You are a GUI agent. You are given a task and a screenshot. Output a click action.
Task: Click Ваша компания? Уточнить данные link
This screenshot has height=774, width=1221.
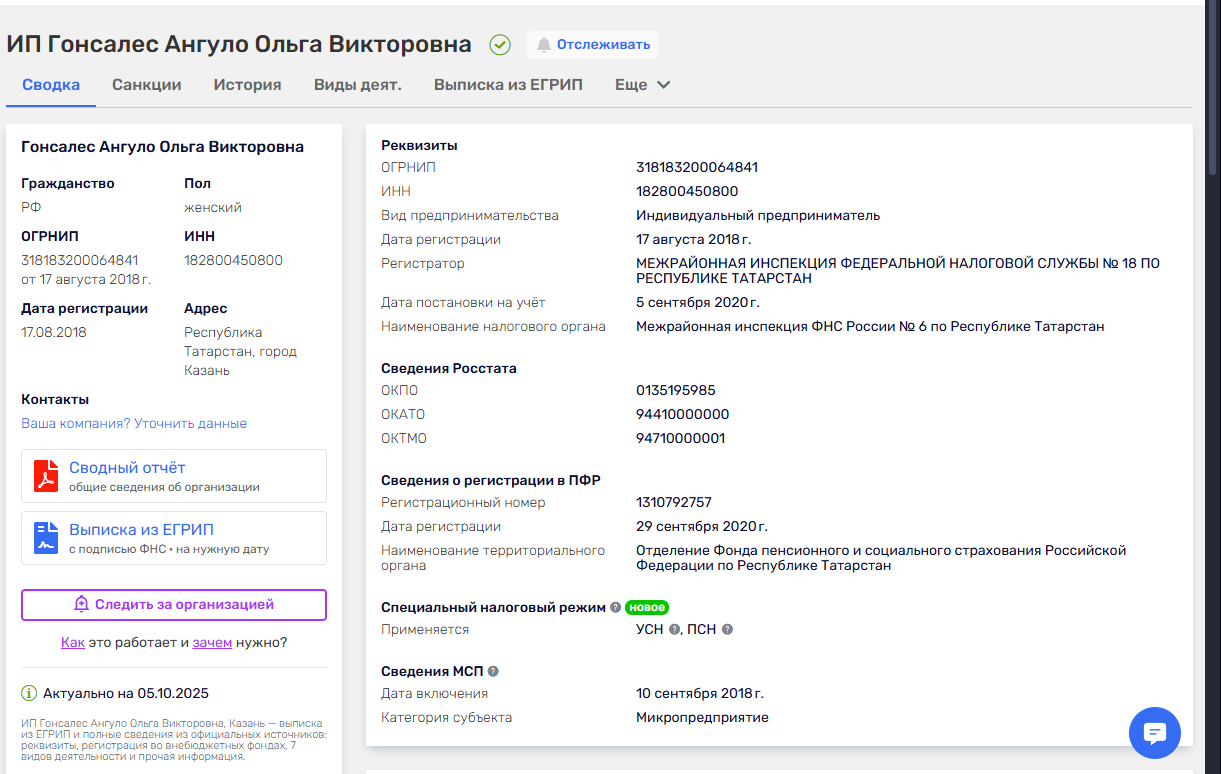tap(134, 424)
